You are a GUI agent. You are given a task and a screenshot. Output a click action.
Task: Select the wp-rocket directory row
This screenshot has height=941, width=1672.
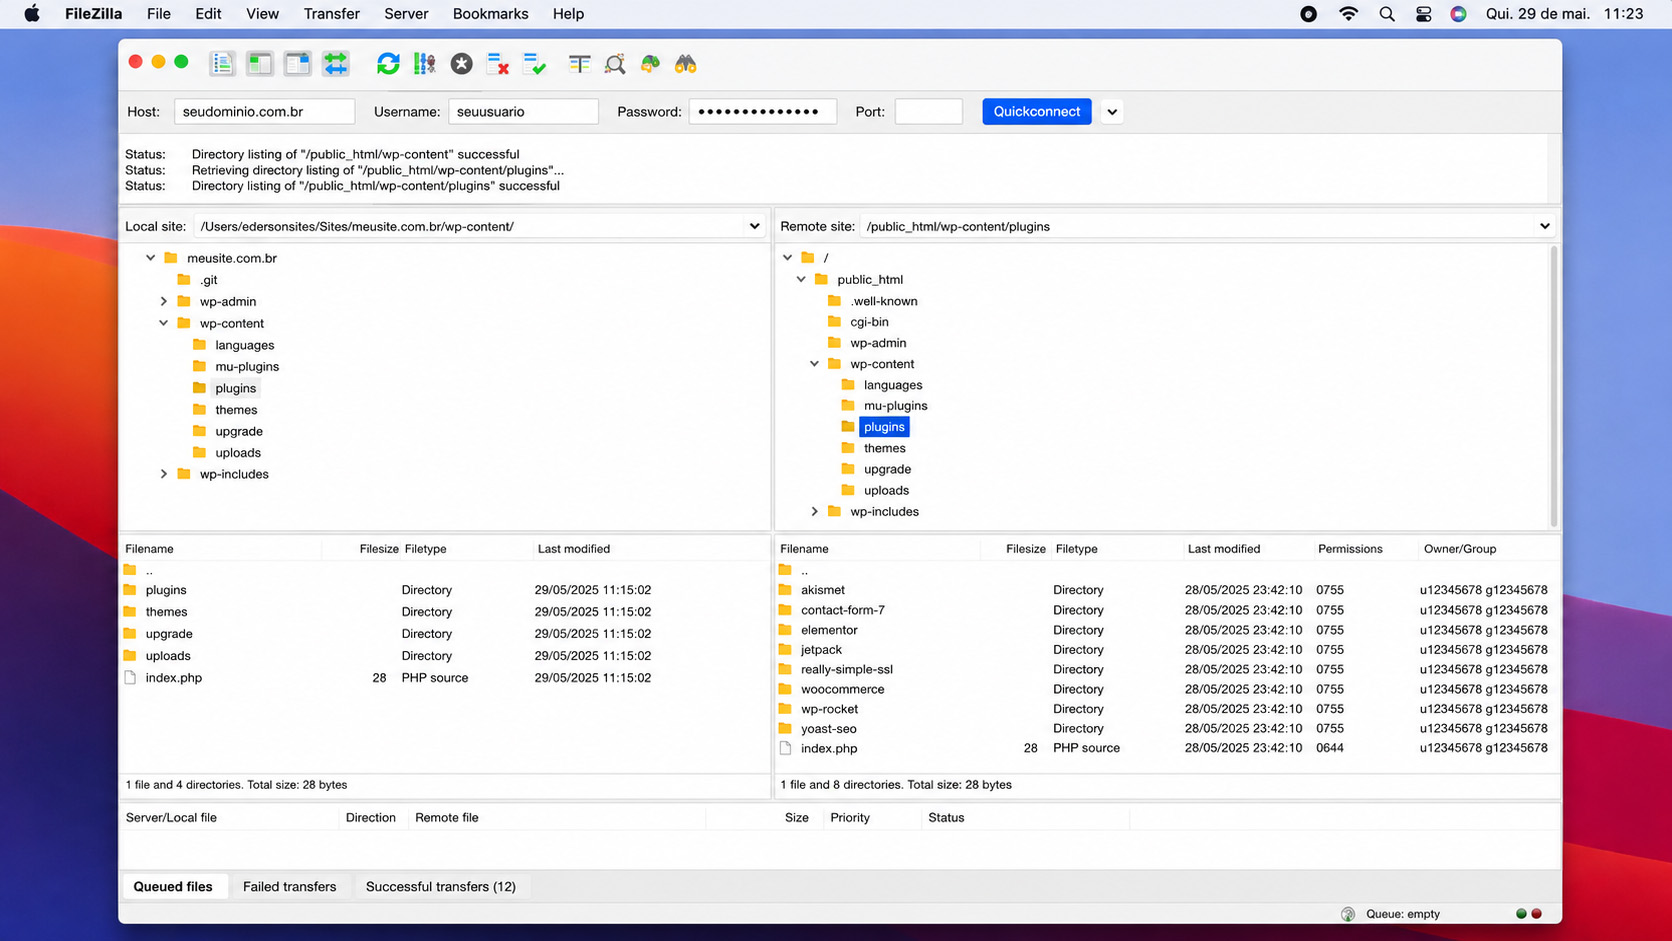coord(1165,709)
